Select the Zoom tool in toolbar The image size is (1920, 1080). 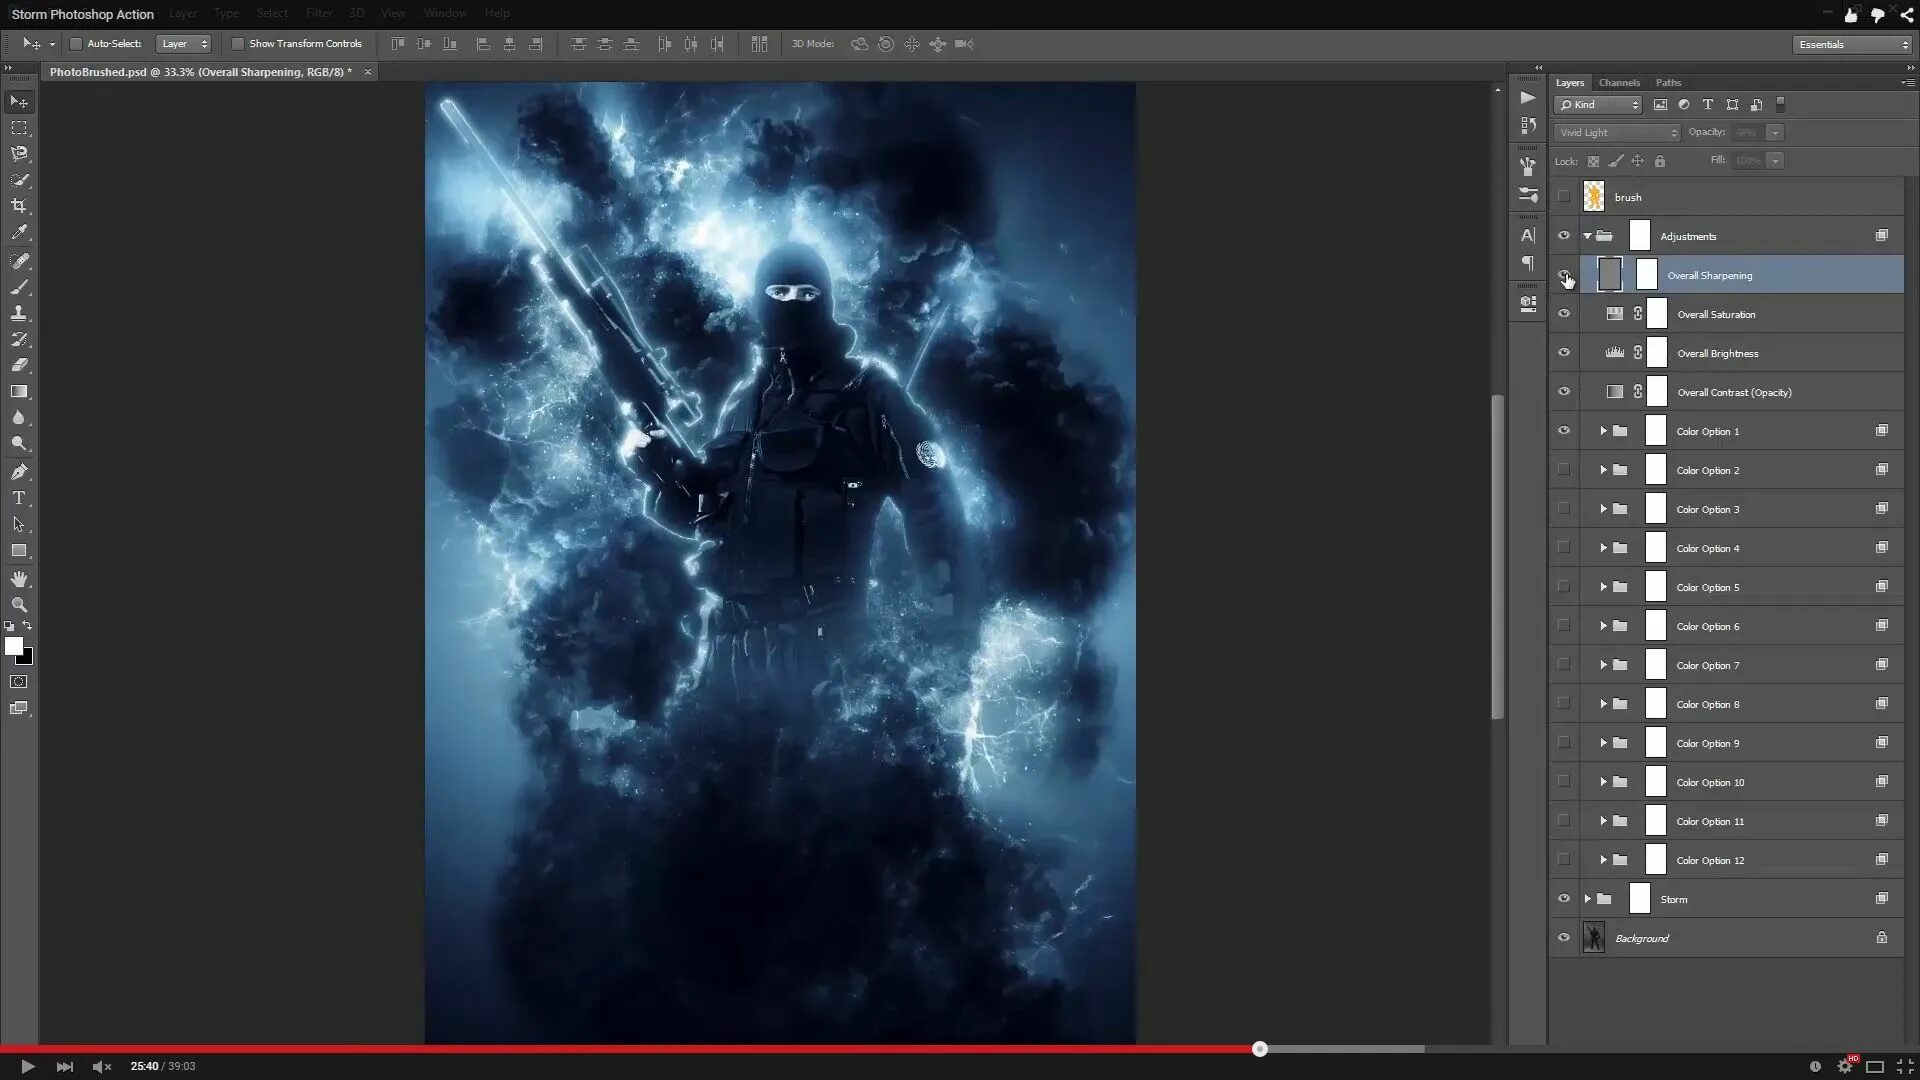pyautogui.click(x=19, y=605)
